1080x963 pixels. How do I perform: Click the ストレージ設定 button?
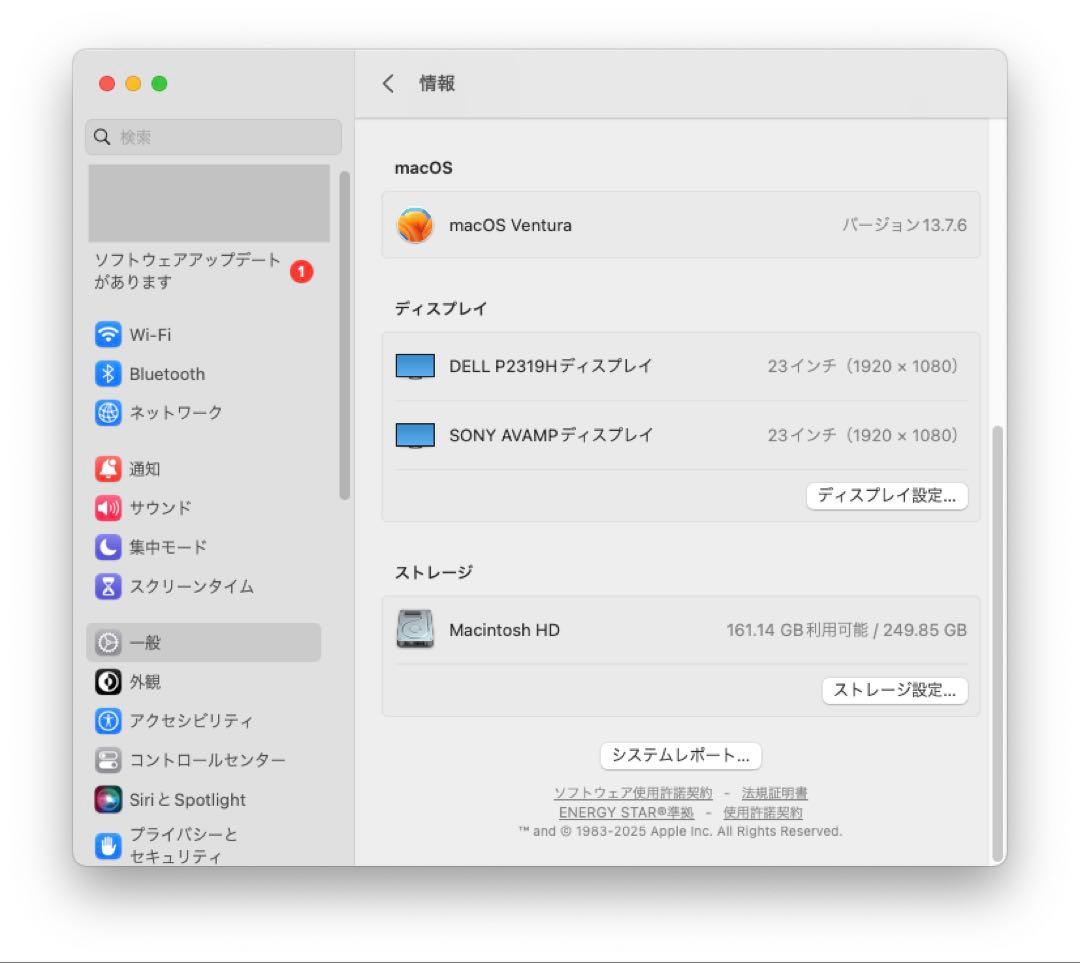point(894,690)
